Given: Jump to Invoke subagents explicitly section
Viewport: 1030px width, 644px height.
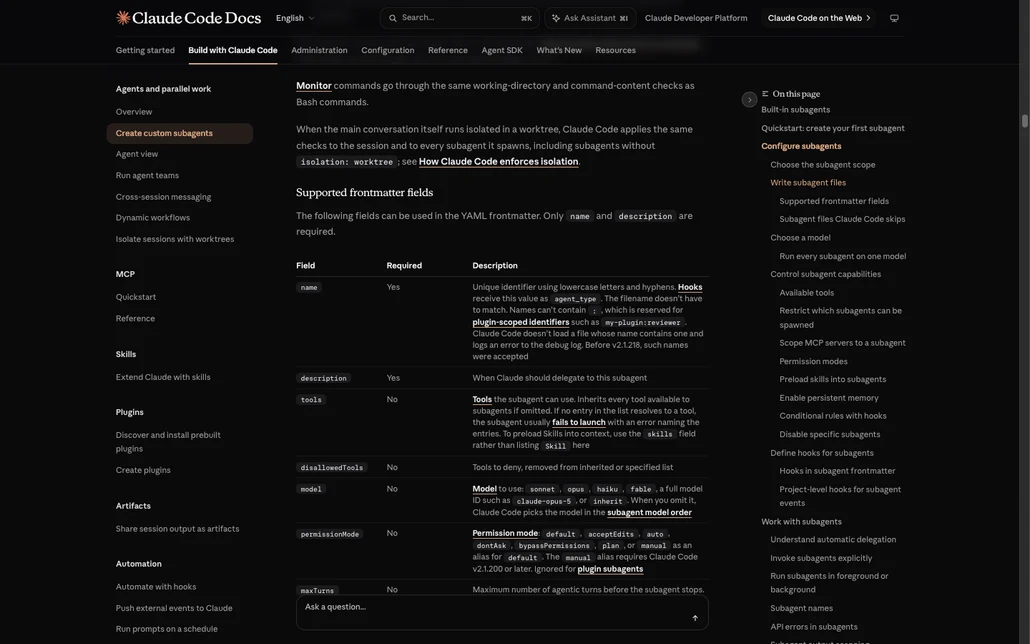Looking at the screenshot, I should pos(821,558).
